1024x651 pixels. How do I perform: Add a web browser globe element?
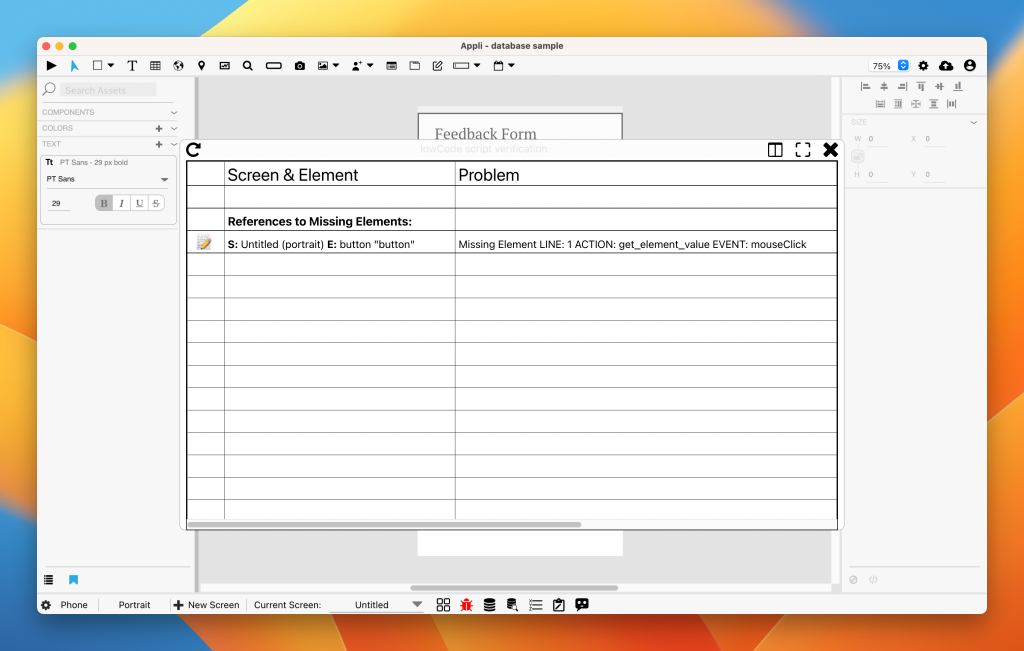coord(178,65)
